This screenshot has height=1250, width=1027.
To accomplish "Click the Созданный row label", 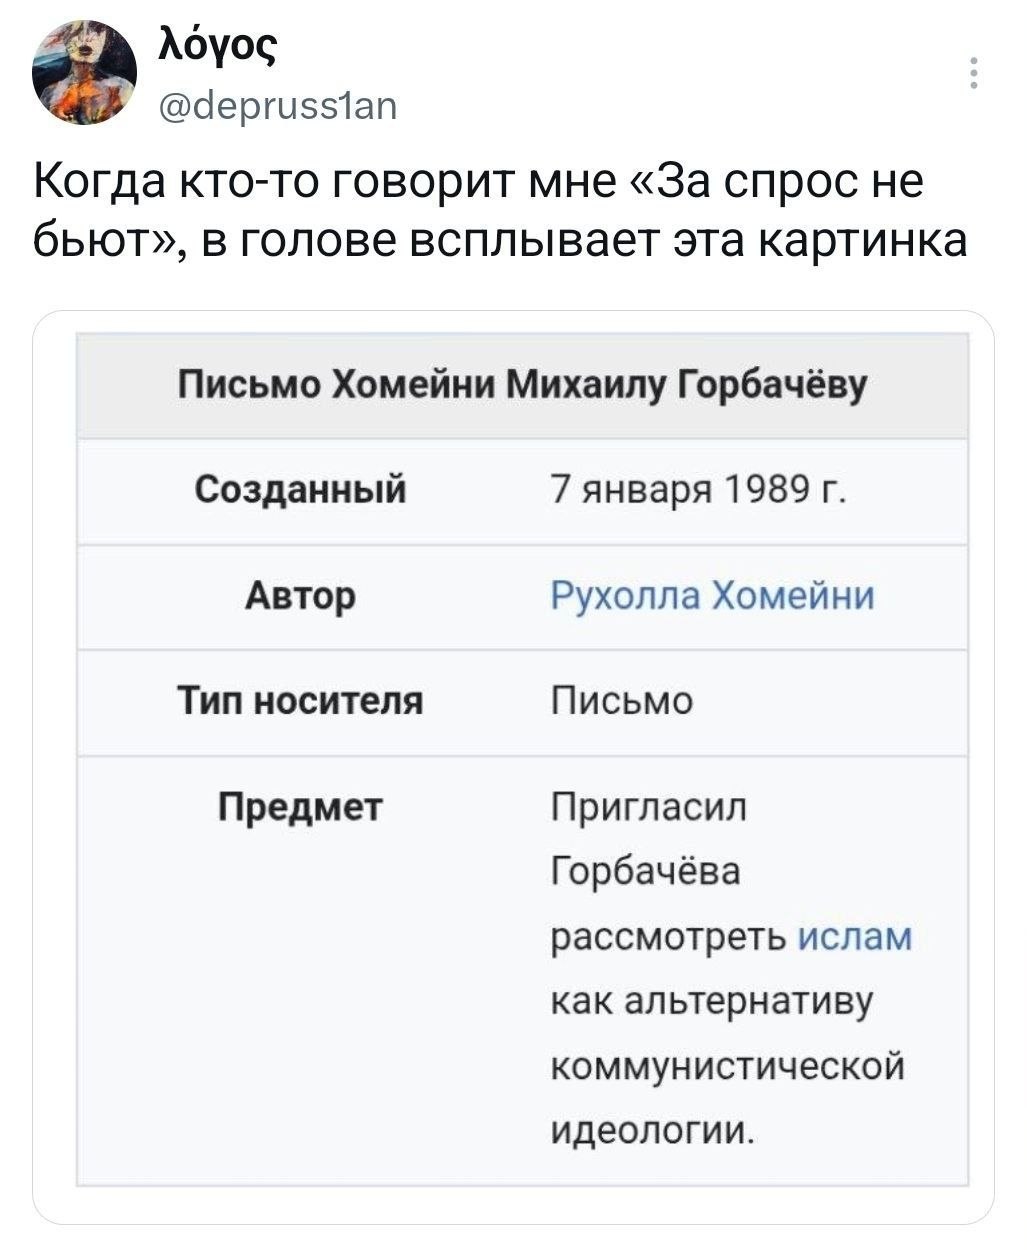I will click(x=300, y=490).
